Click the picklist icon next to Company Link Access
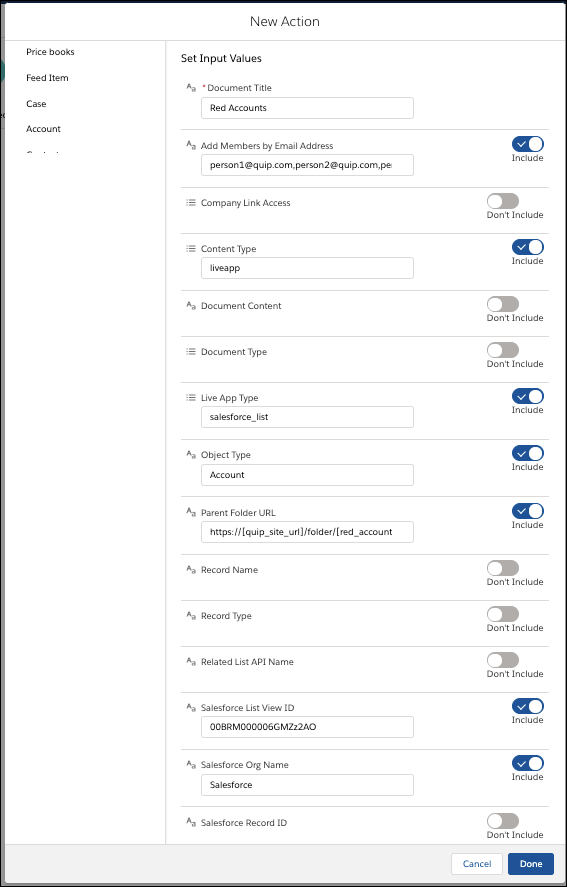Image resolution: width=567 pixels, height=887 pixels. (x=191, y=203)
